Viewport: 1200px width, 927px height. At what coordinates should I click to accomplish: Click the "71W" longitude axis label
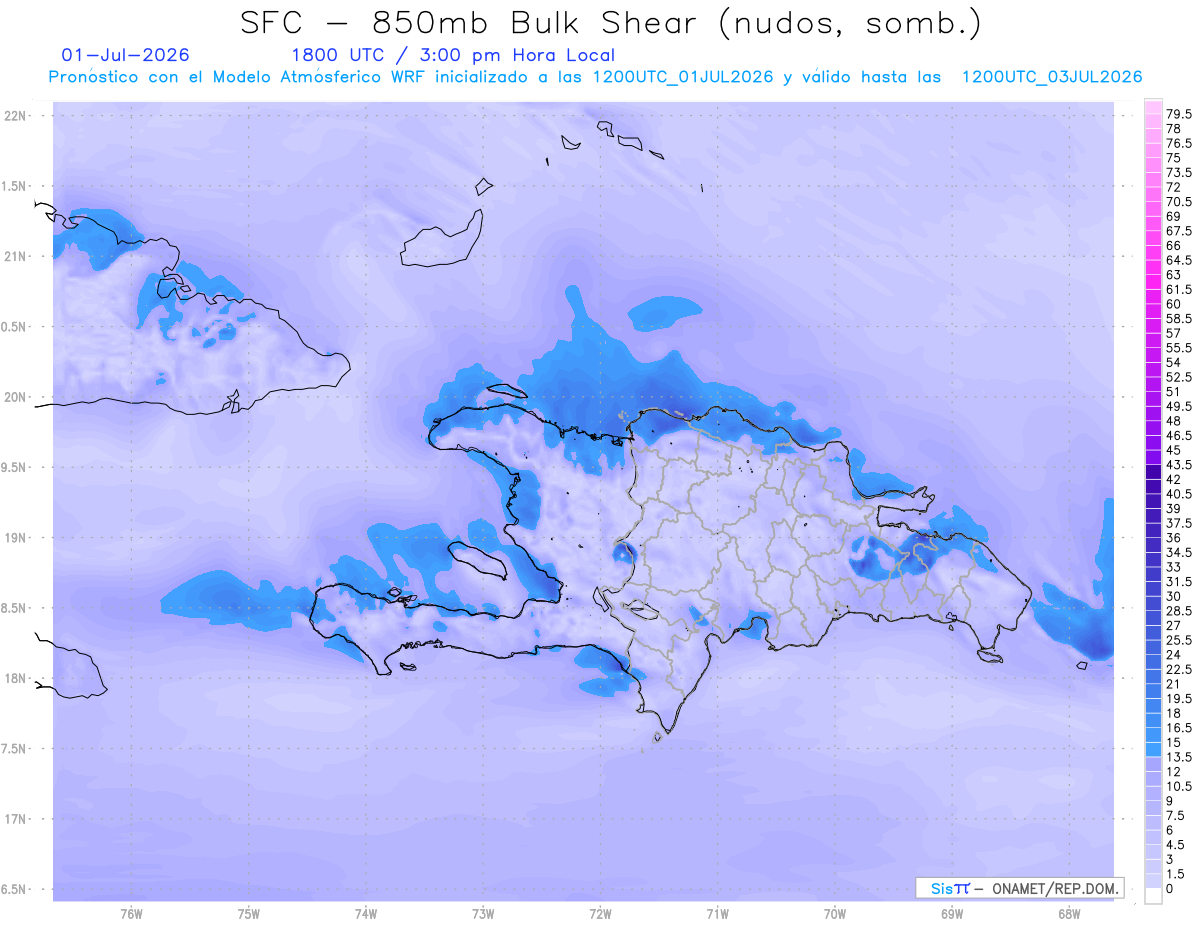tap(717, 914)
